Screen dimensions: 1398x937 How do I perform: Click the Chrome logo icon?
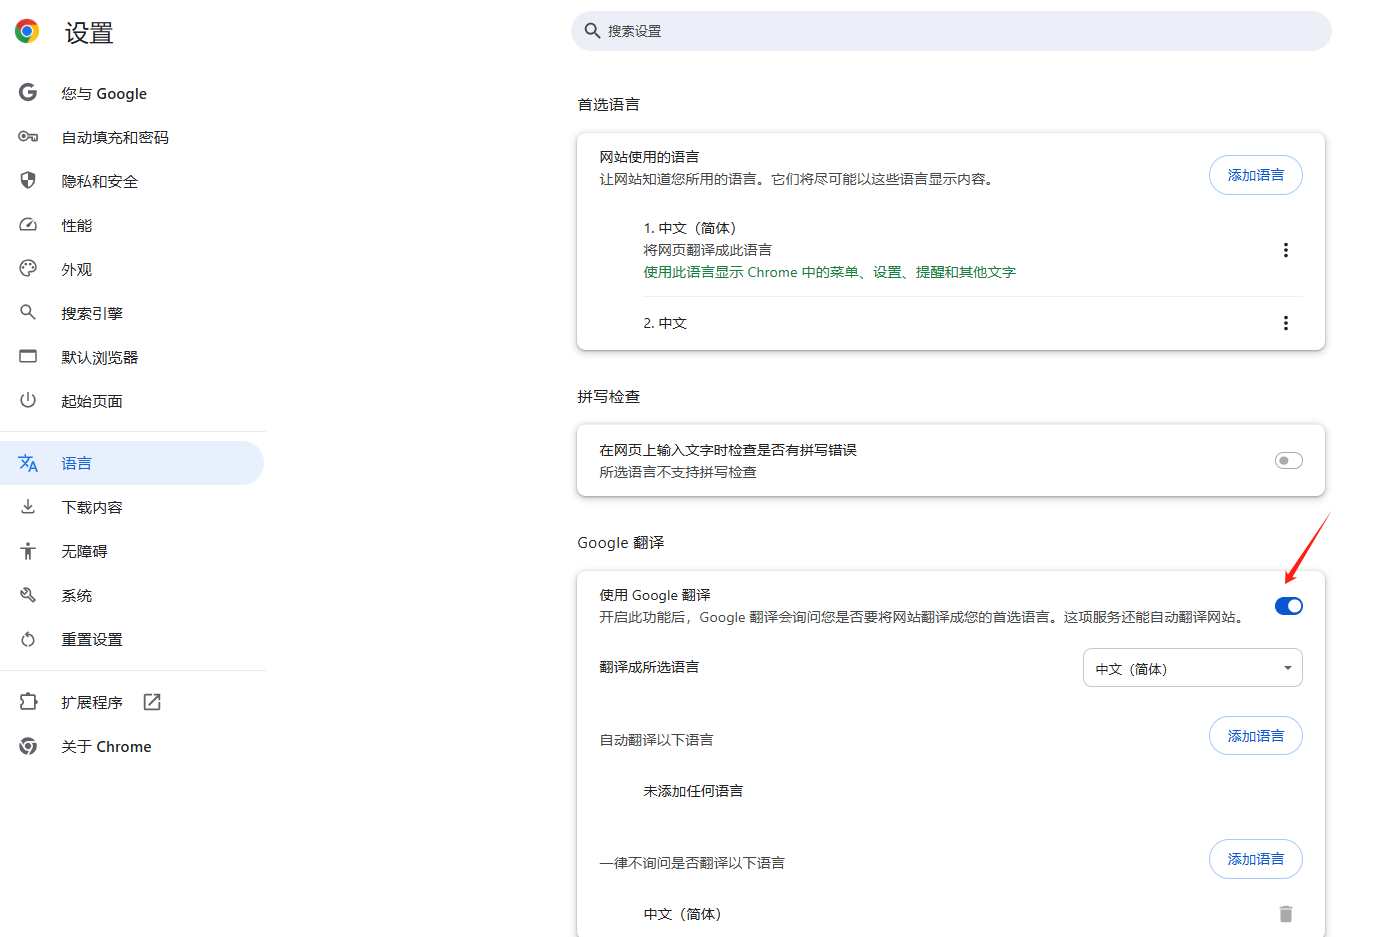tap(27, 31)
